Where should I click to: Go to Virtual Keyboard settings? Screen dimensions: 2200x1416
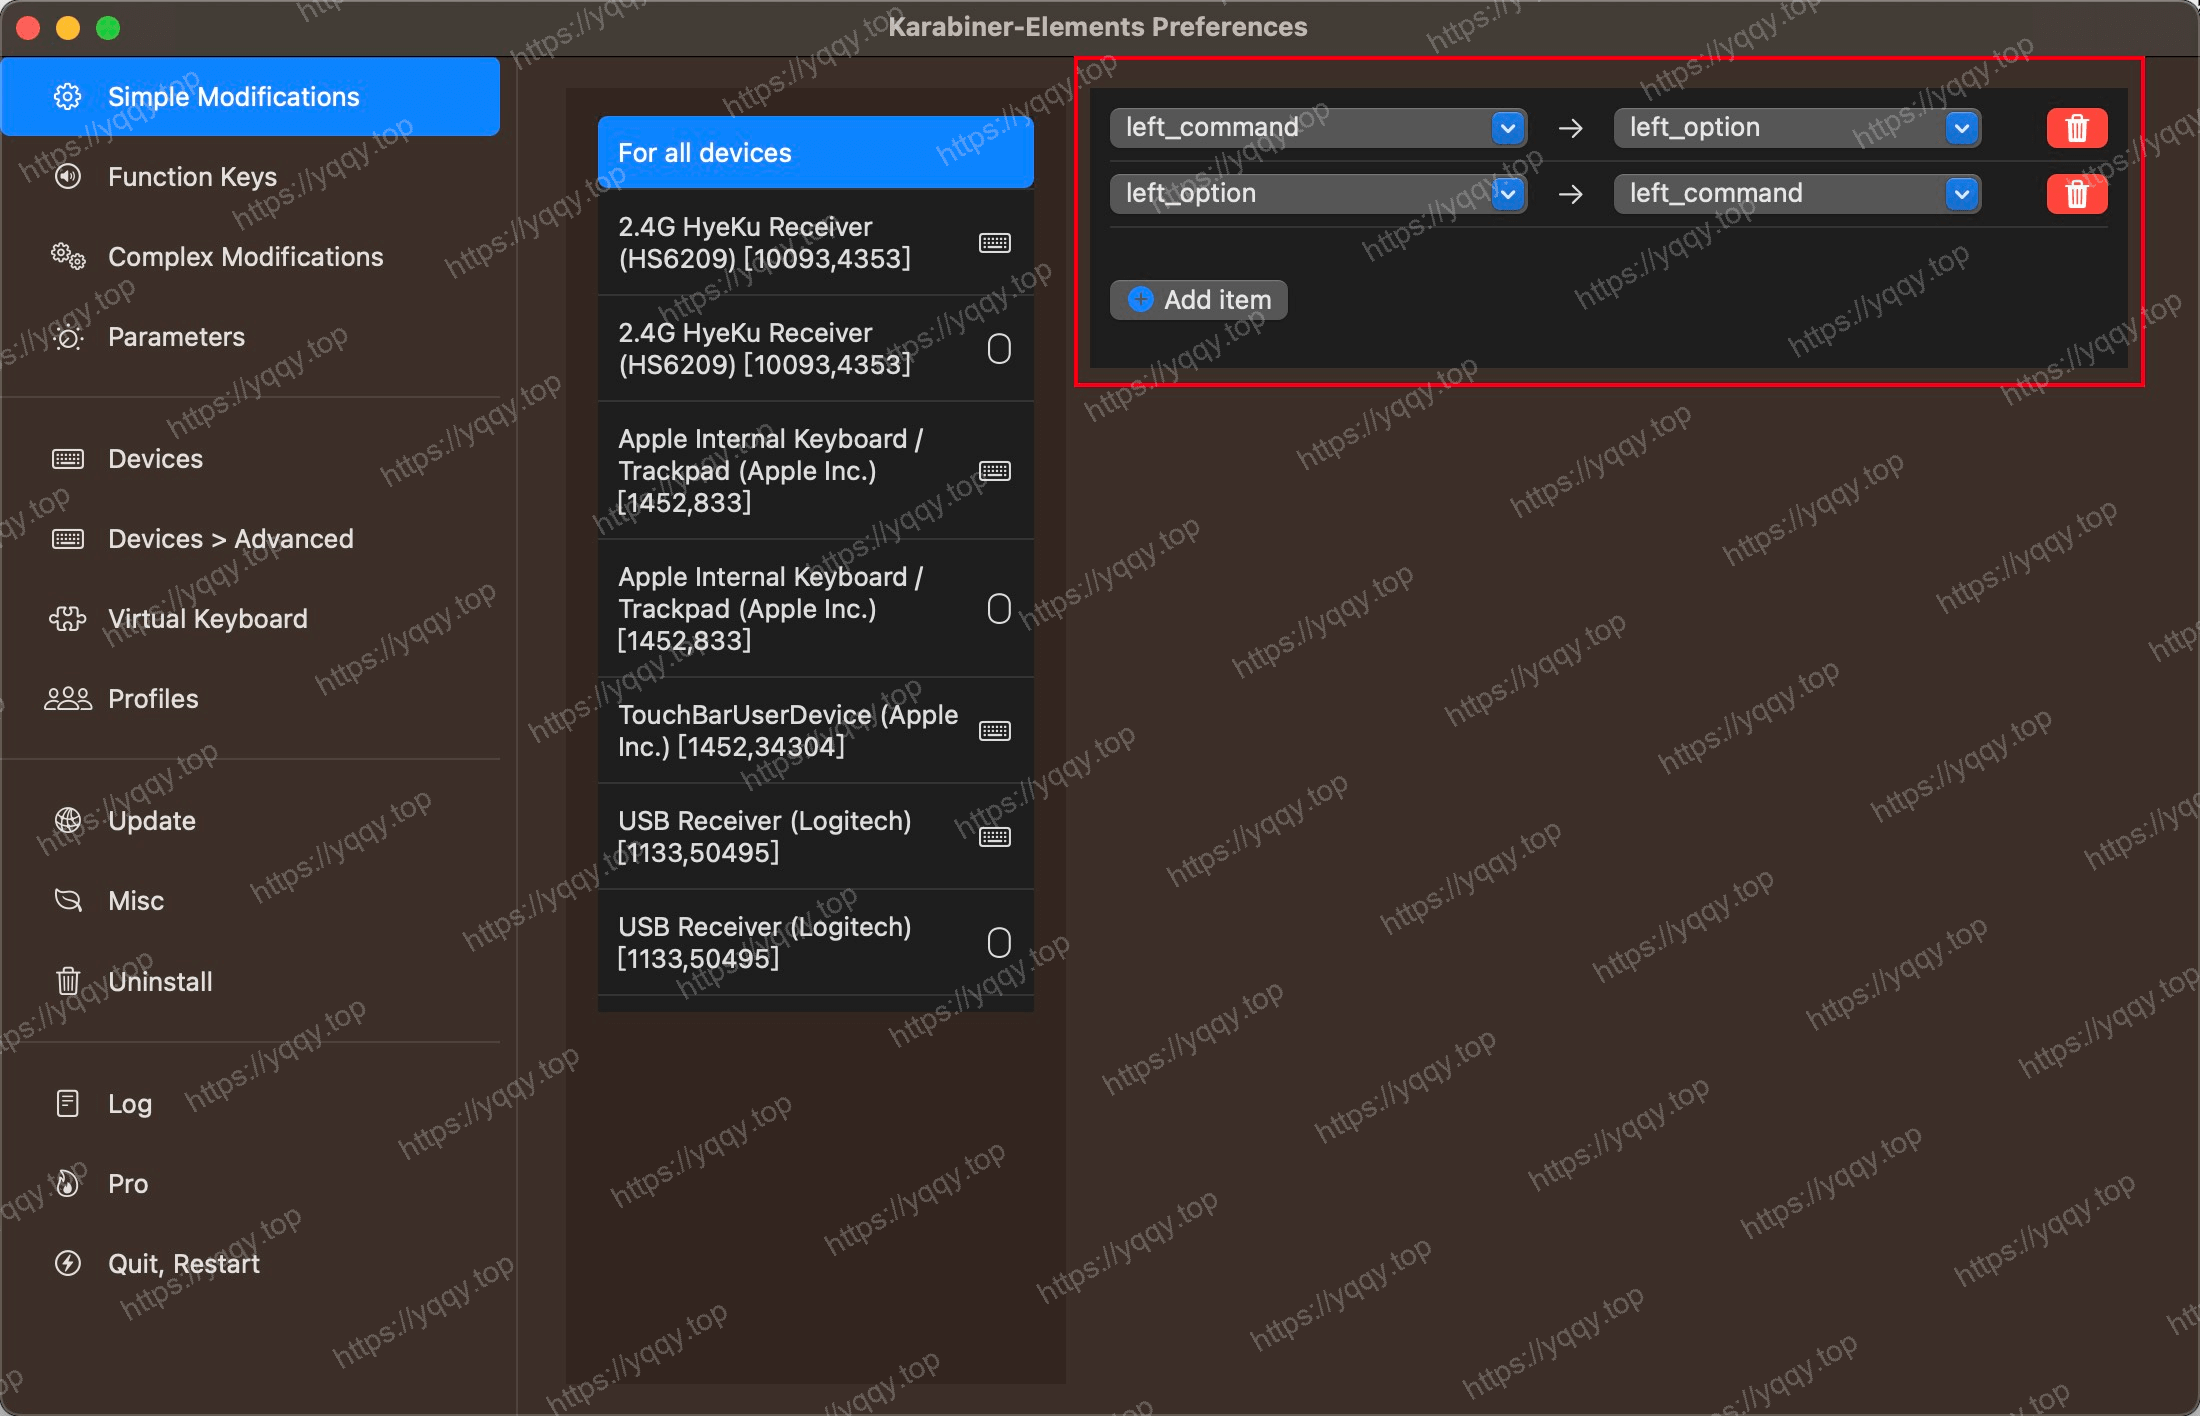coord(207,619)
